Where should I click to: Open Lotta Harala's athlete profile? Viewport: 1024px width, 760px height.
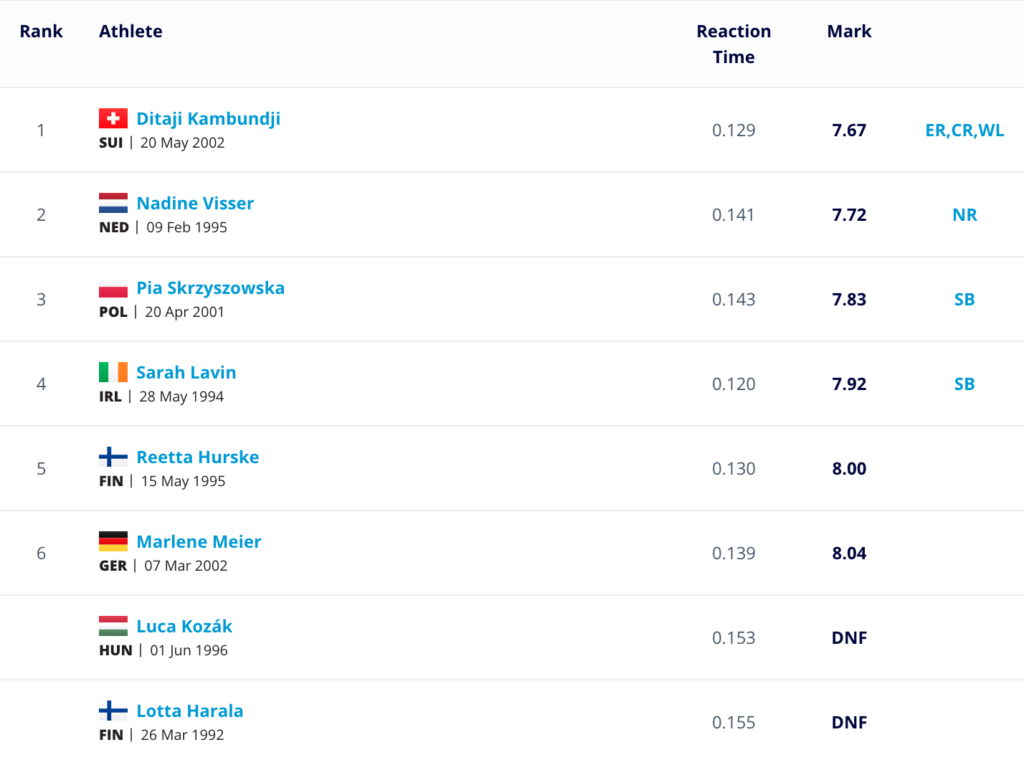189,711
